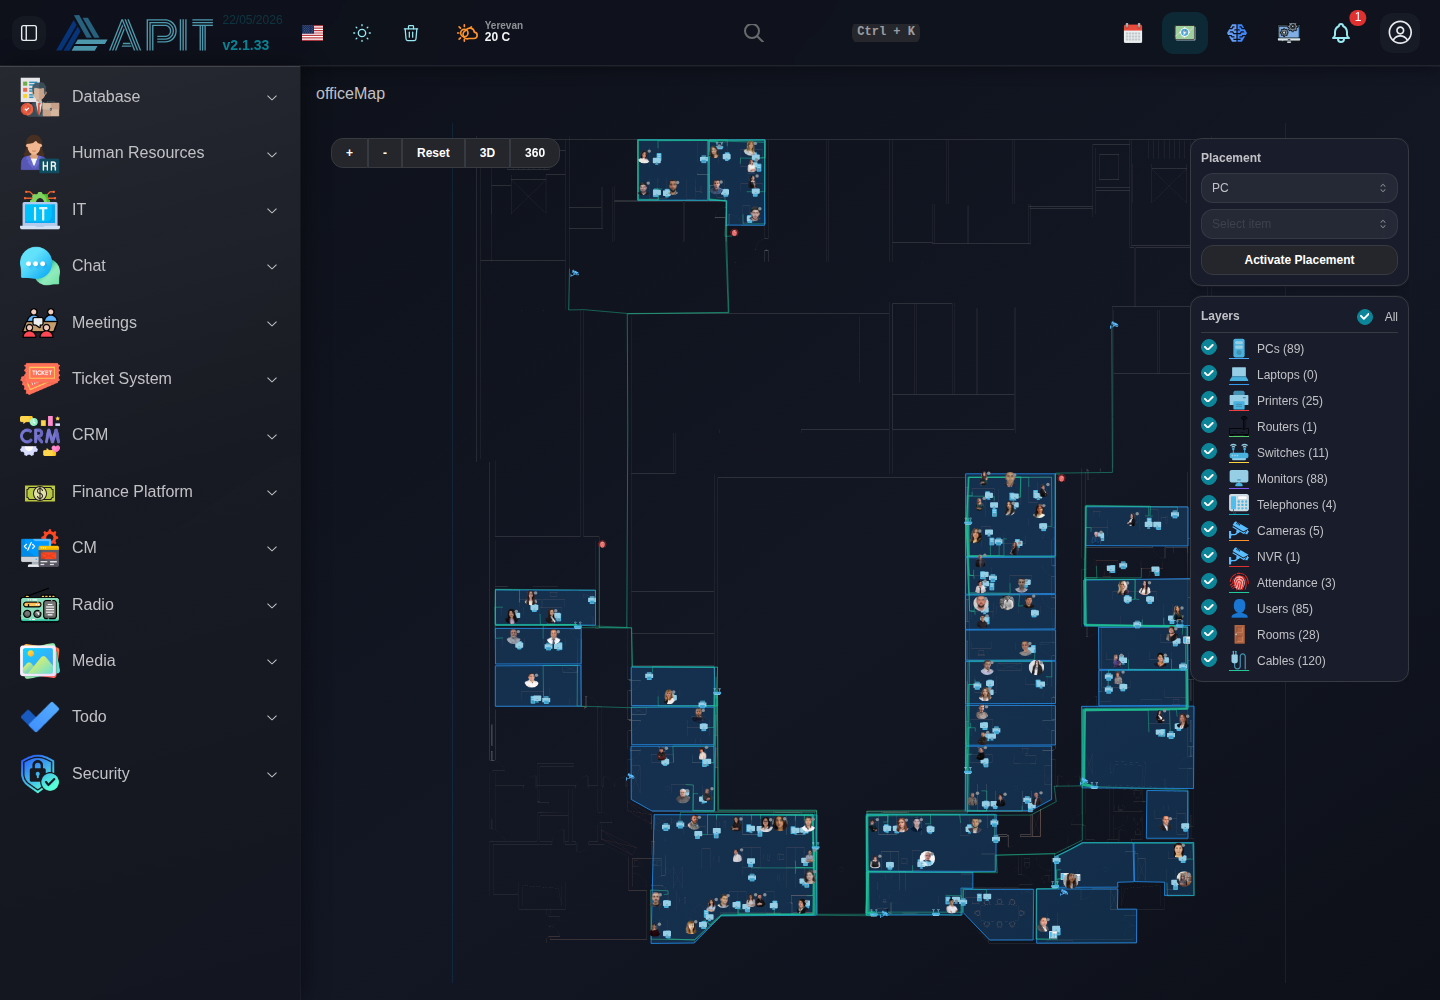1440x1000 pixels.
Task: Expand the Human Resources chevron
Action: tap(272, 154)
